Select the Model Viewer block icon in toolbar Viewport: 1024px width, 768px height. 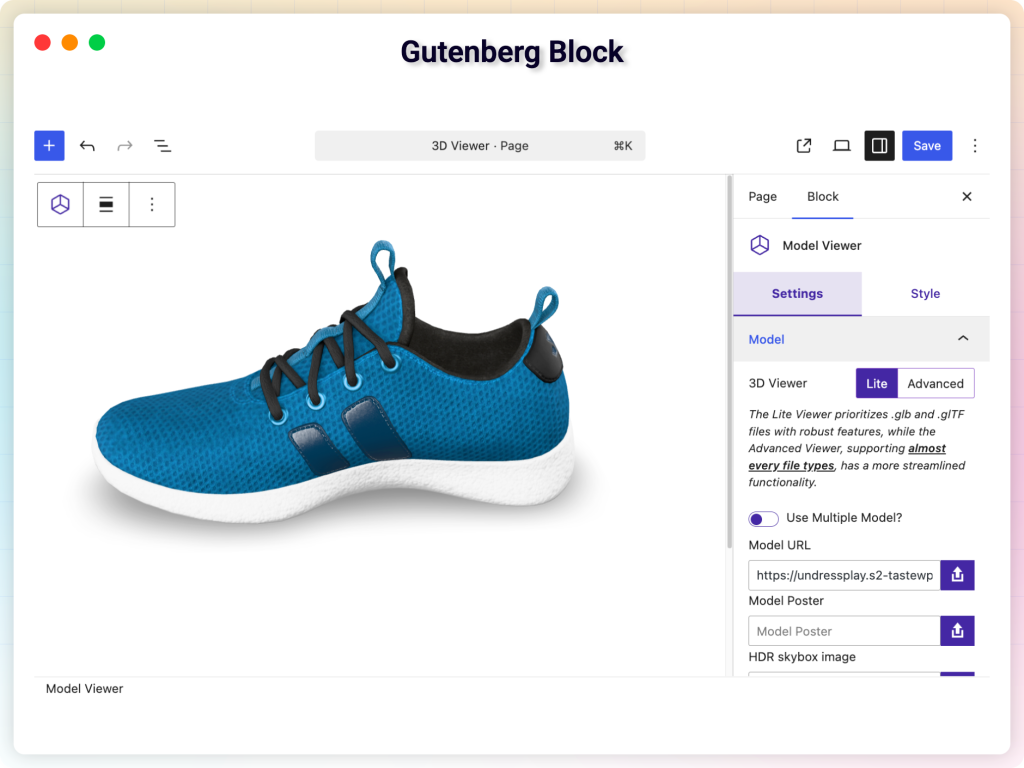pyautogui.click(x=60, y=204)
